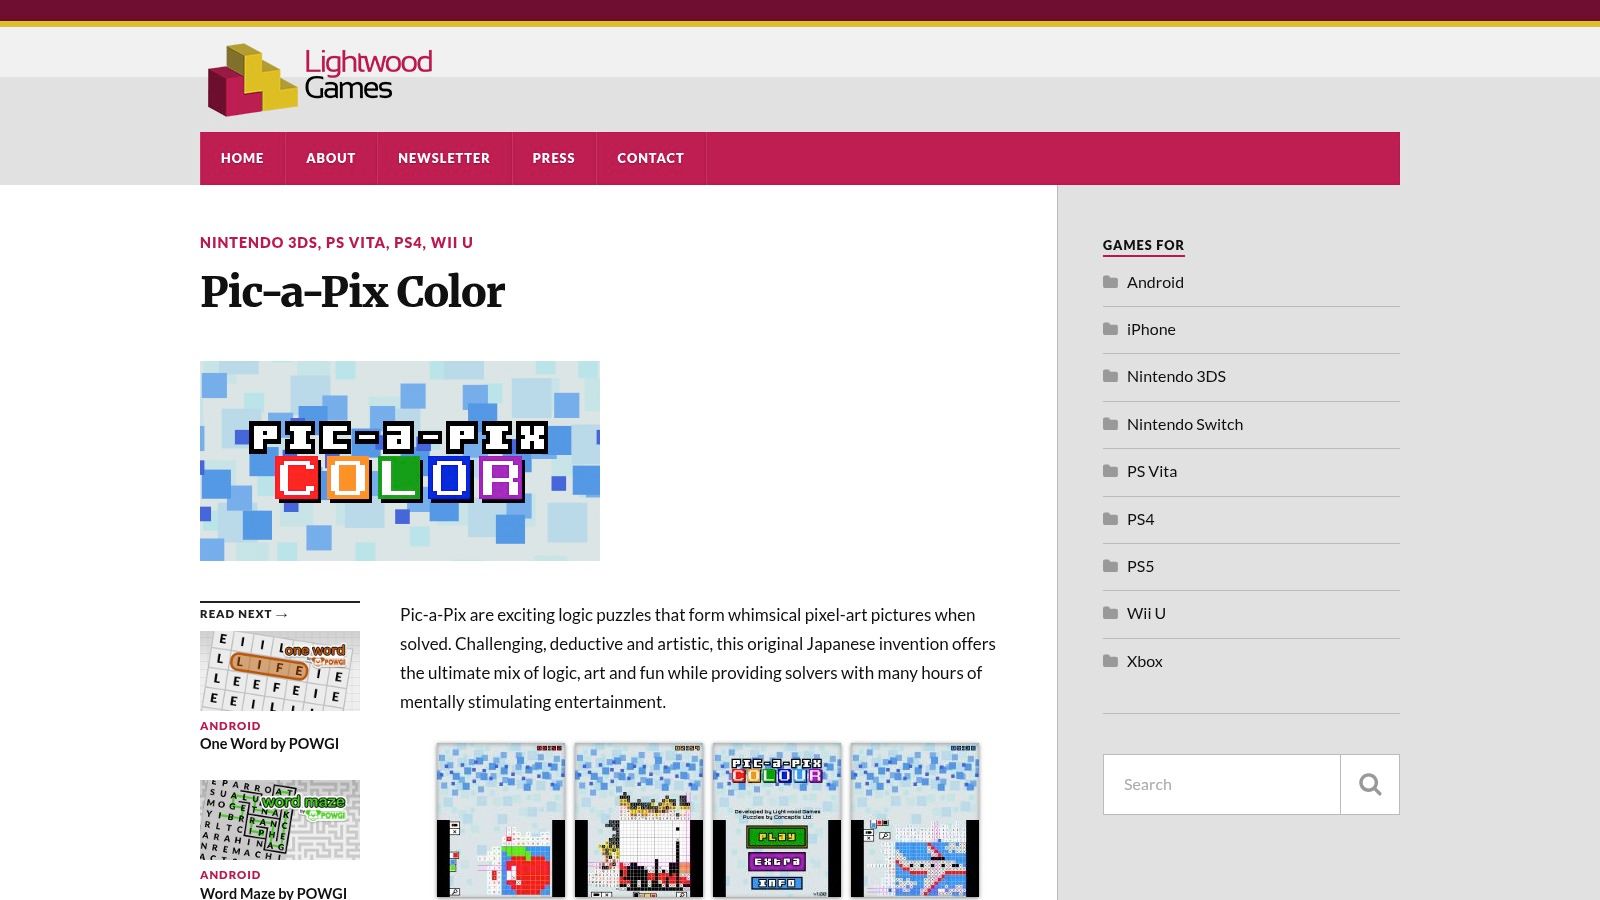Open the NINTENDO 3DS category link

point(258,242)
